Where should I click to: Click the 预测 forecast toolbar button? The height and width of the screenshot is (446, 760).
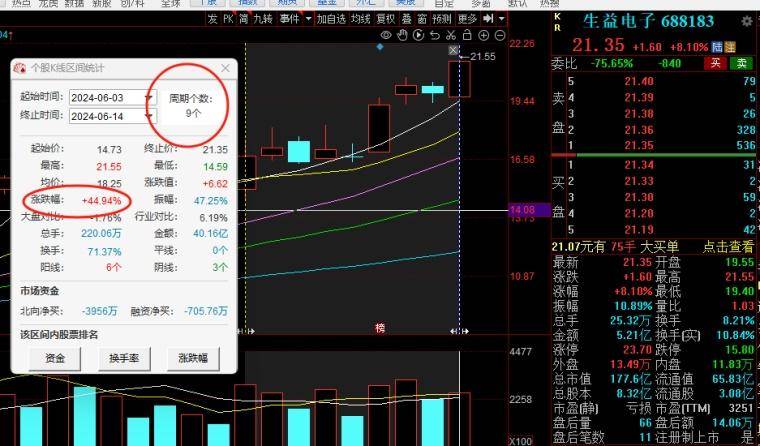pyautogui.click(x=442, y=19)
